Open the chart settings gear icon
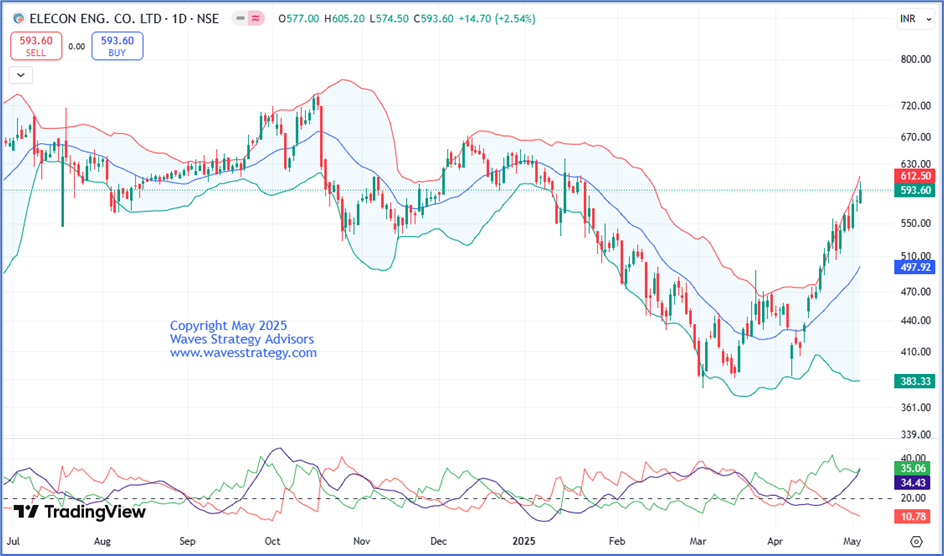This screenshot has height=556, width=944. 916,541
